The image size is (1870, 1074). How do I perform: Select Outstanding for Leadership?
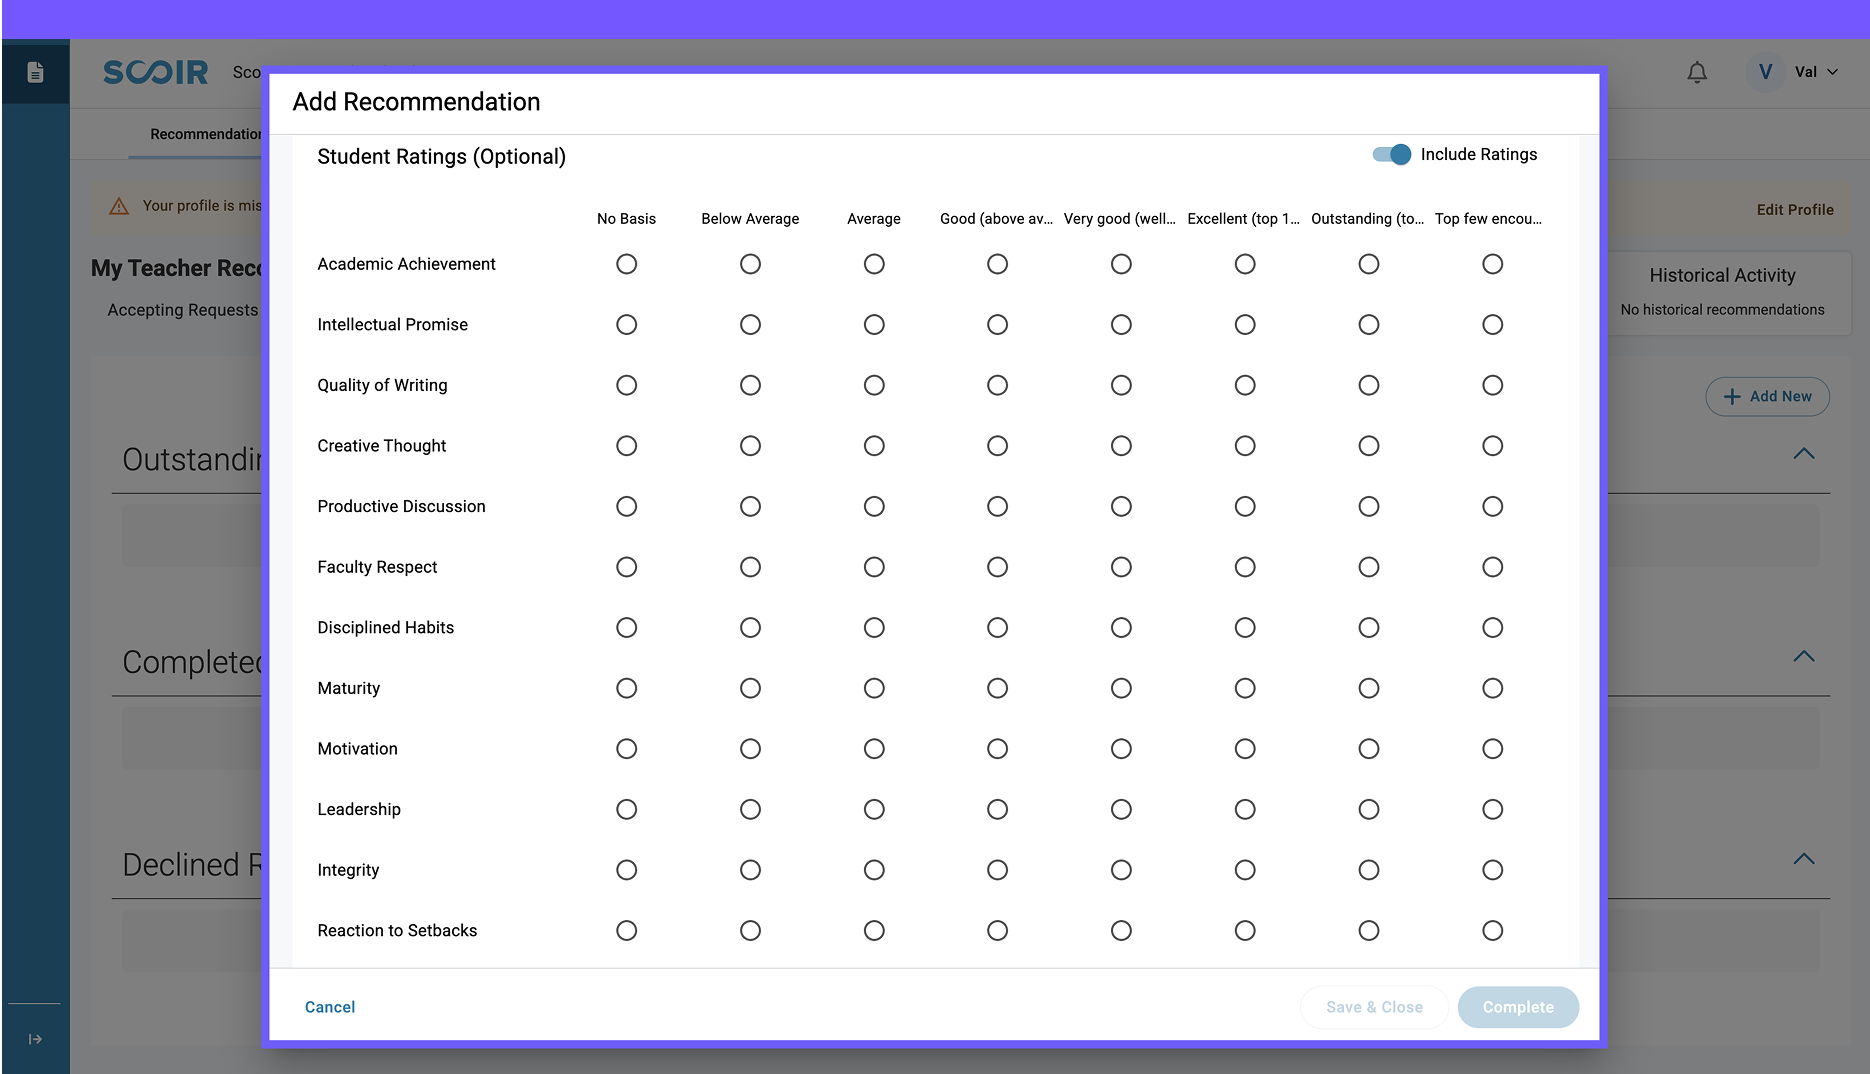pyautogui.click(x=1369, y=809)
